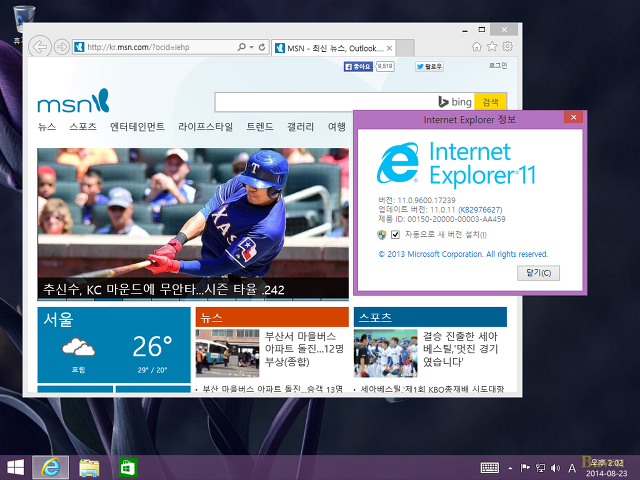Click the touch keyboard tray icon
The image size is (640, 480).
490,468
